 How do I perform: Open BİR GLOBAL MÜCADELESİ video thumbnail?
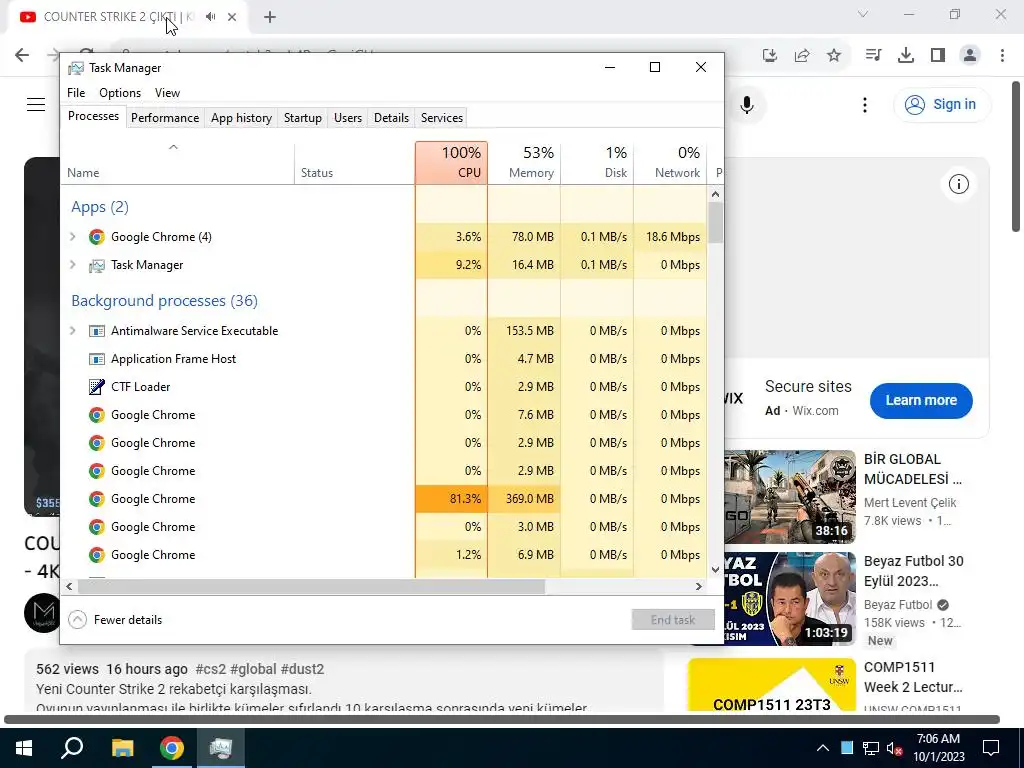pyautogui.click(x=790, y=496)
